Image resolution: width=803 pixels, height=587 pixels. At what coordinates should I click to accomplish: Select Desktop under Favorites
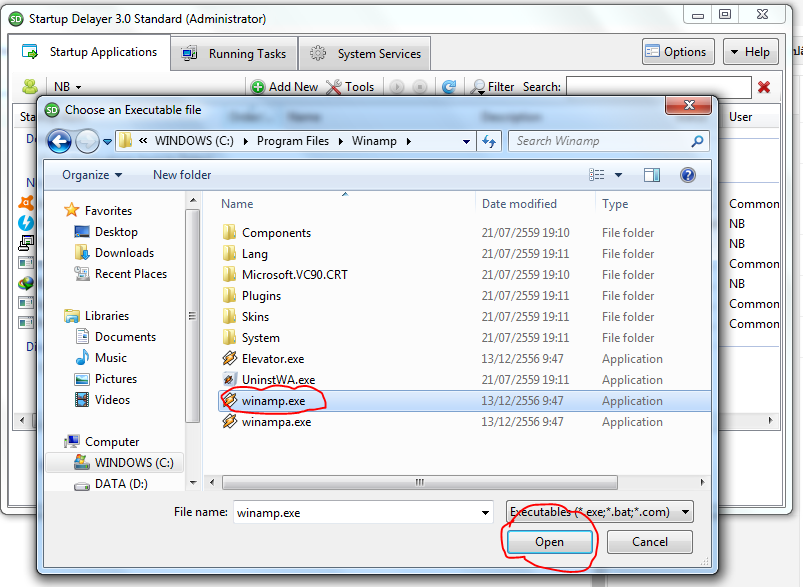[106, 232]
